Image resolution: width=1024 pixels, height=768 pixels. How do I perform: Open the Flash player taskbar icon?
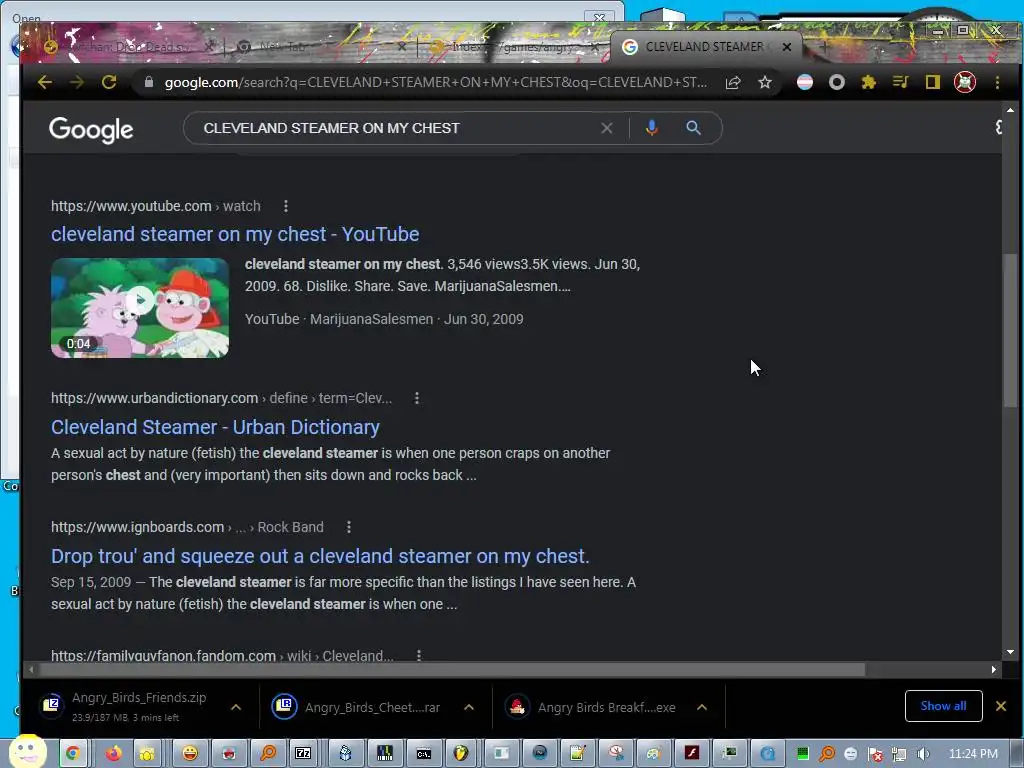coord(692,753)
